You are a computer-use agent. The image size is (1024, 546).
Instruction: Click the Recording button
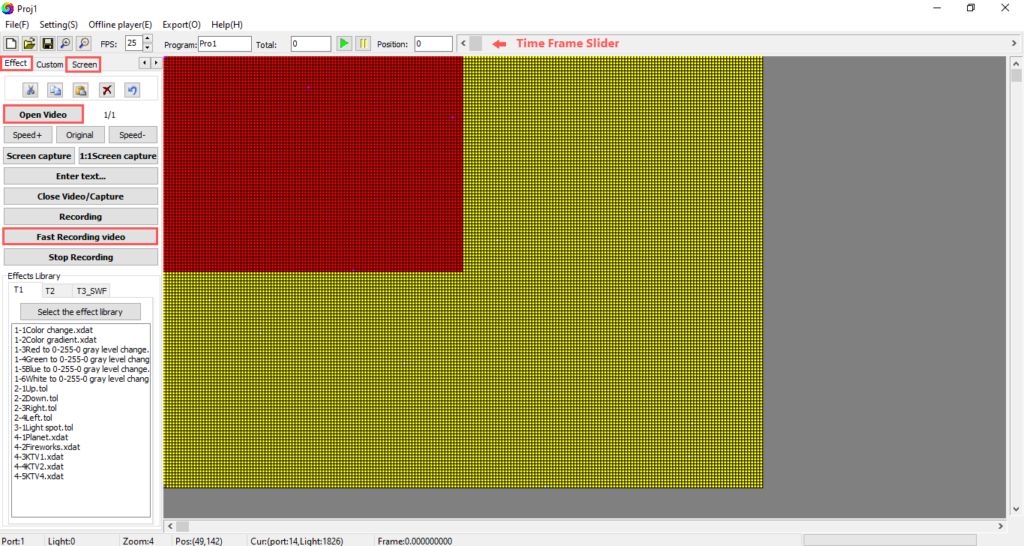[x=81, y=216]
